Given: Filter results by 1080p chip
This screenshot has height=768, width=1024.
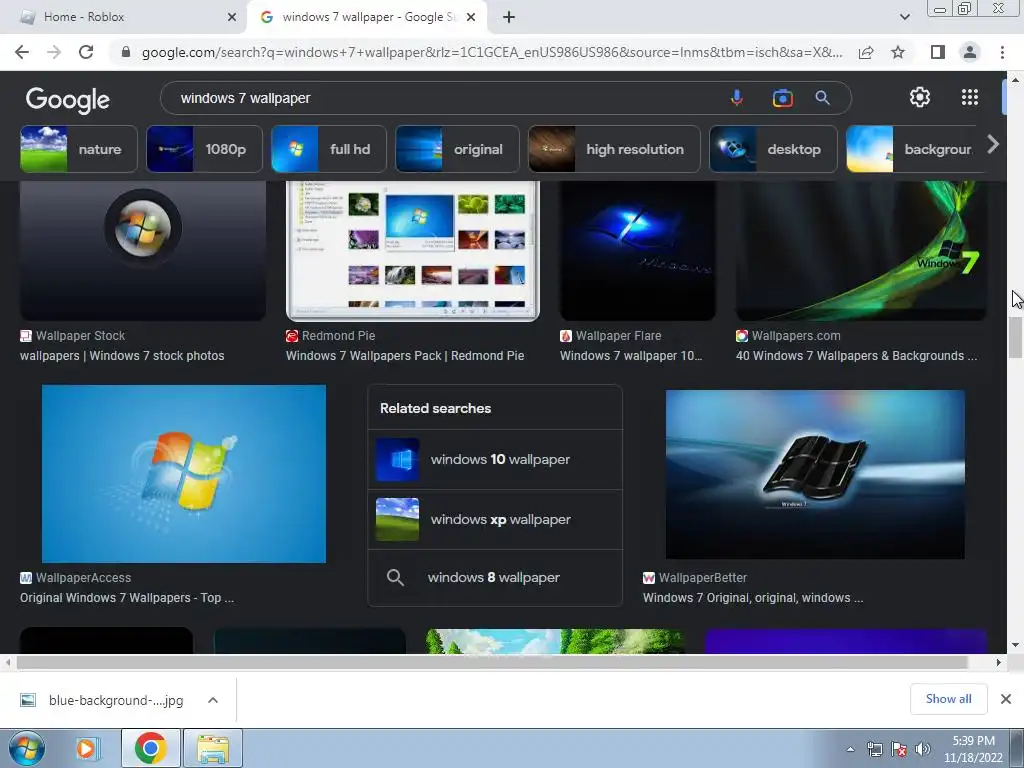Looking at the screenshot, I should [204, 149].
